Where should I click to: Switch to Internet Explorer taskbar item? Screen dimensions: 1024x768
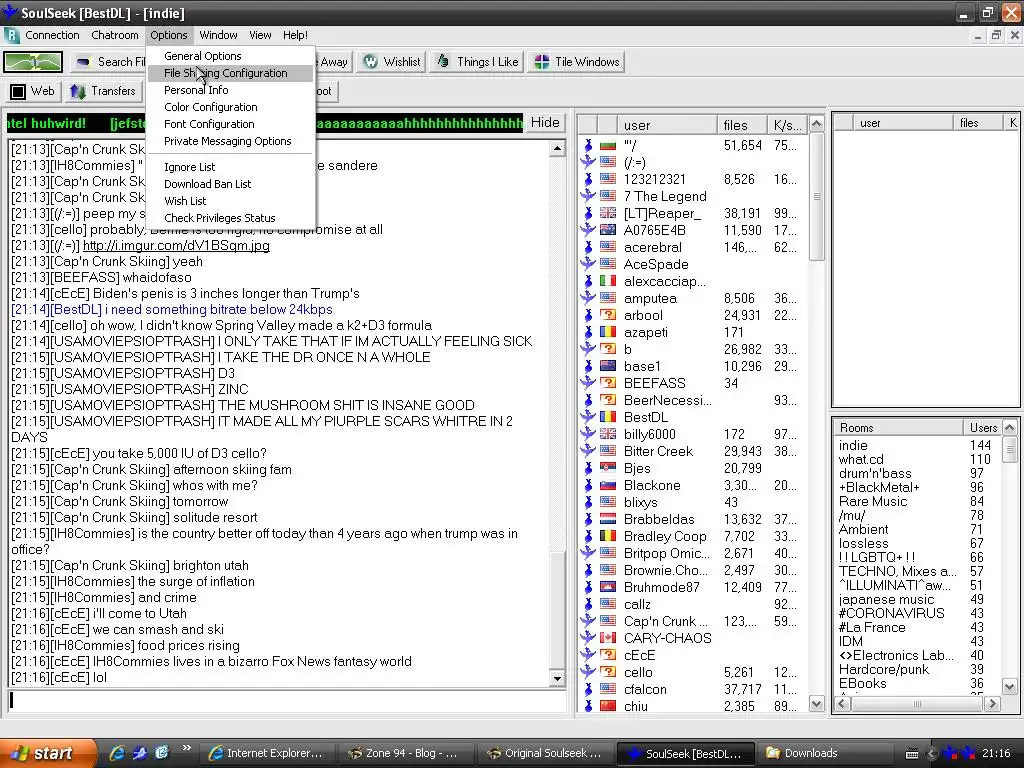pyautogui.click(x=267, y=753)
